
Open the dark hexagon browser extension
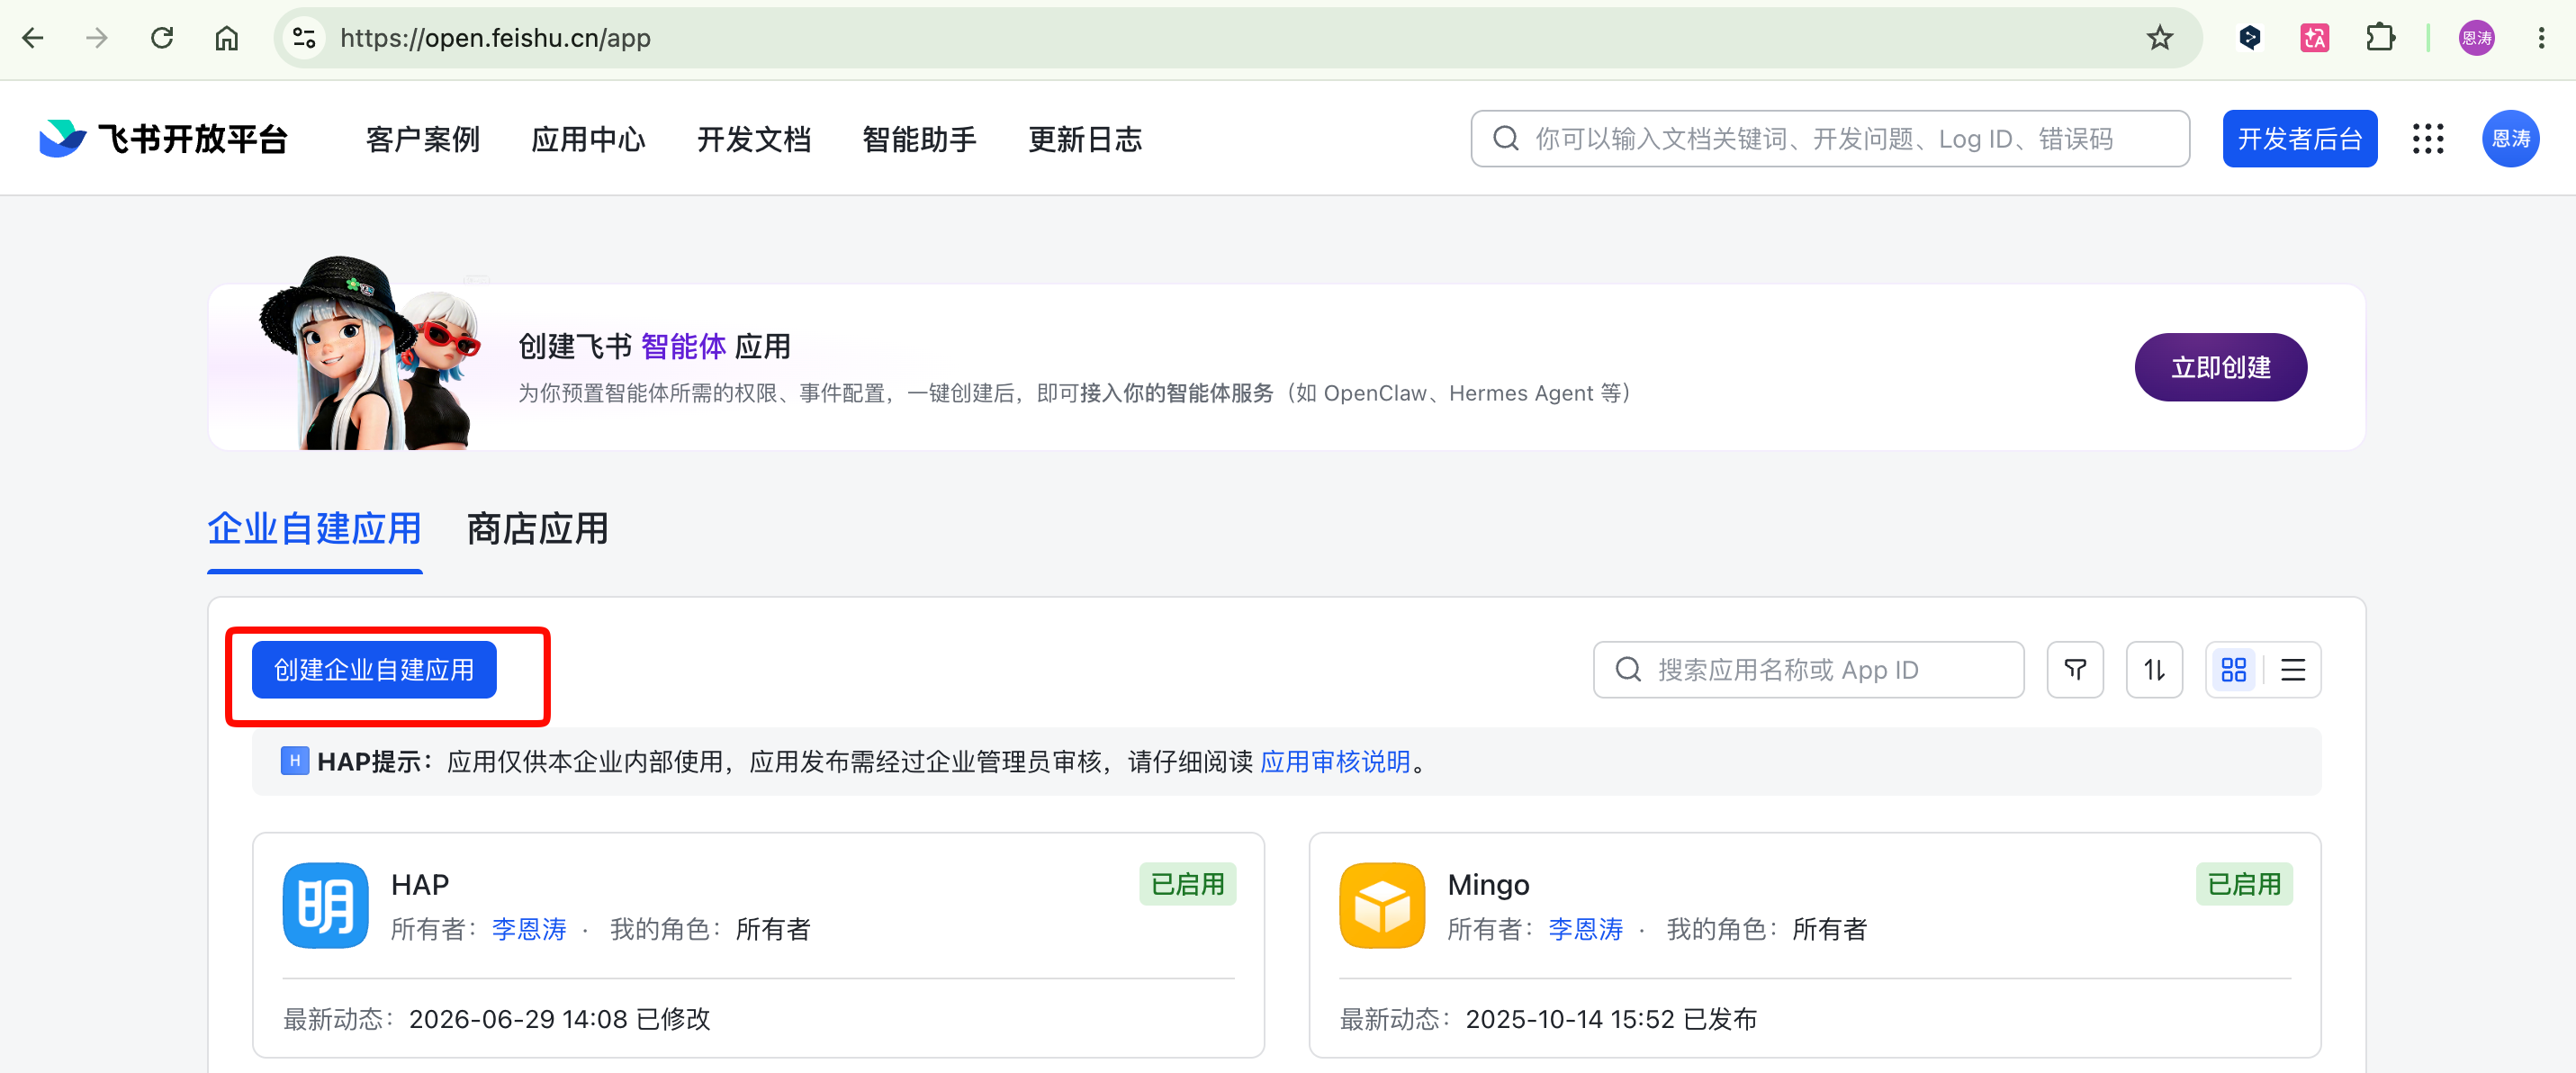point(2250,38)
